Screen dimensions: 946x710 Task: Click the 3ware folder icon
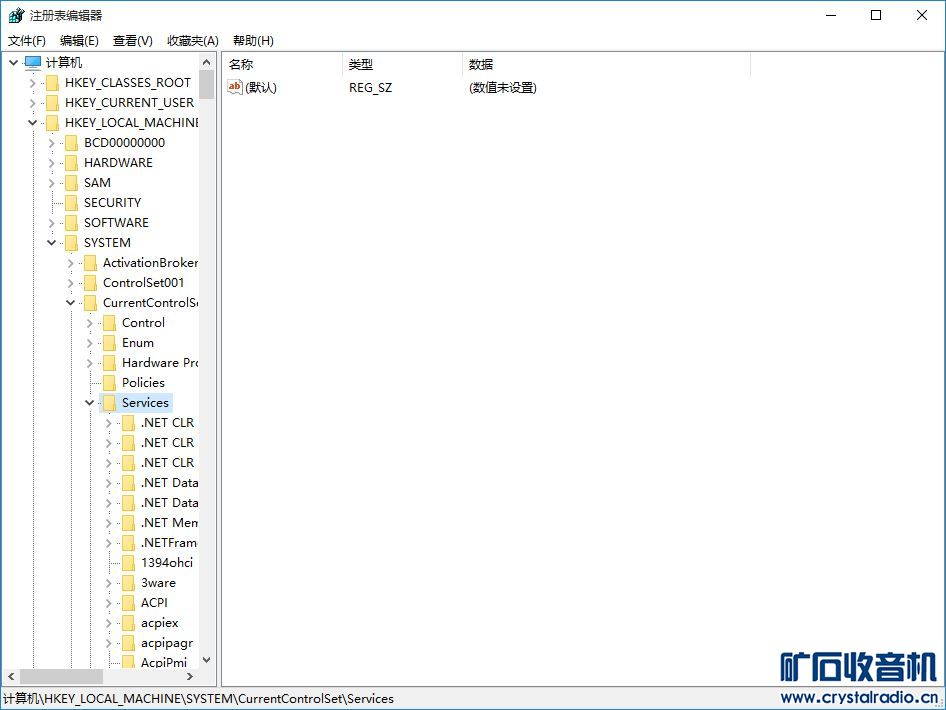(128, 583)
